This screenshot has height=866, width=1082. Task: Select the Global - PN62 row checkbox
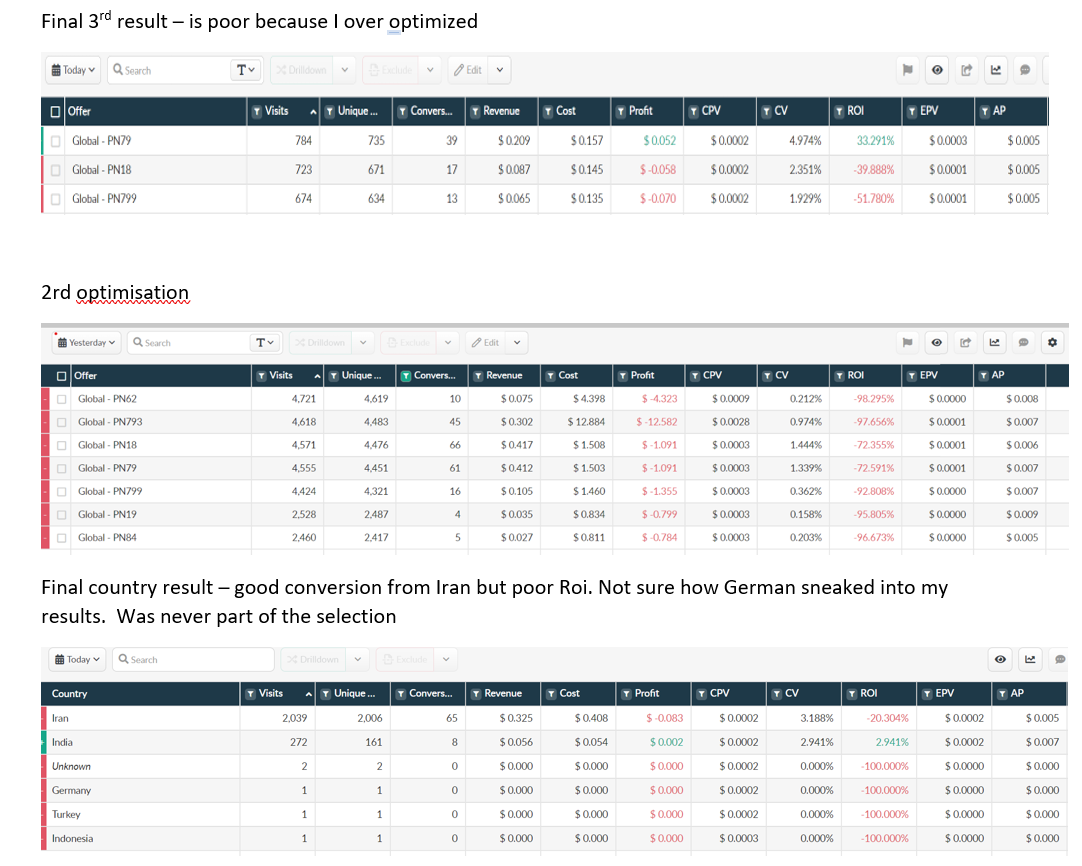click(62, 399)
